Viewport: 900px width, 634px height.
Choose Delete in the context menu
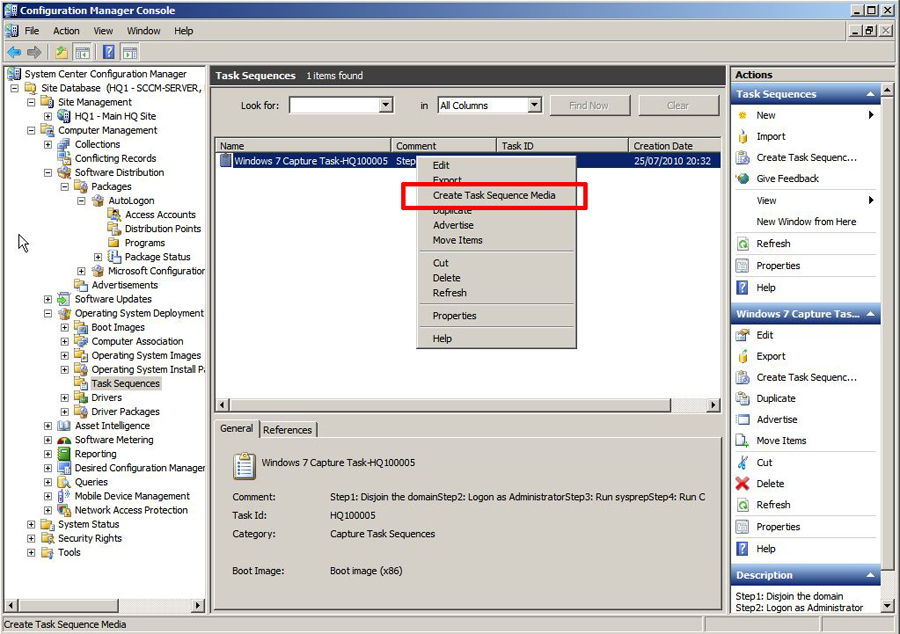[447, 278]
